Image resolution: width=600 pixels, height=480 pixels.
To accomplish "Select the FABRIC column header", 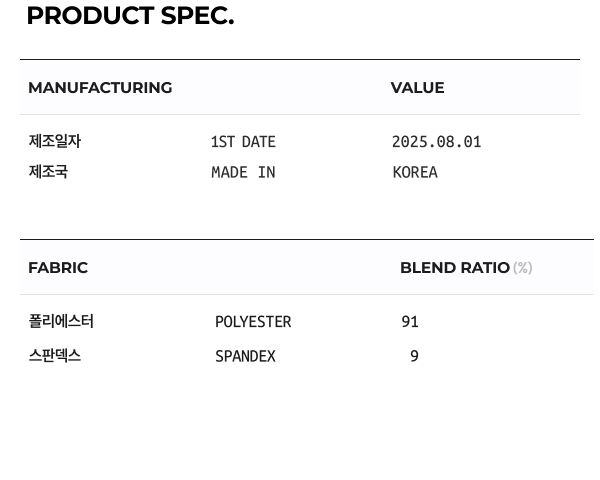I will click(x=58, y=268).
